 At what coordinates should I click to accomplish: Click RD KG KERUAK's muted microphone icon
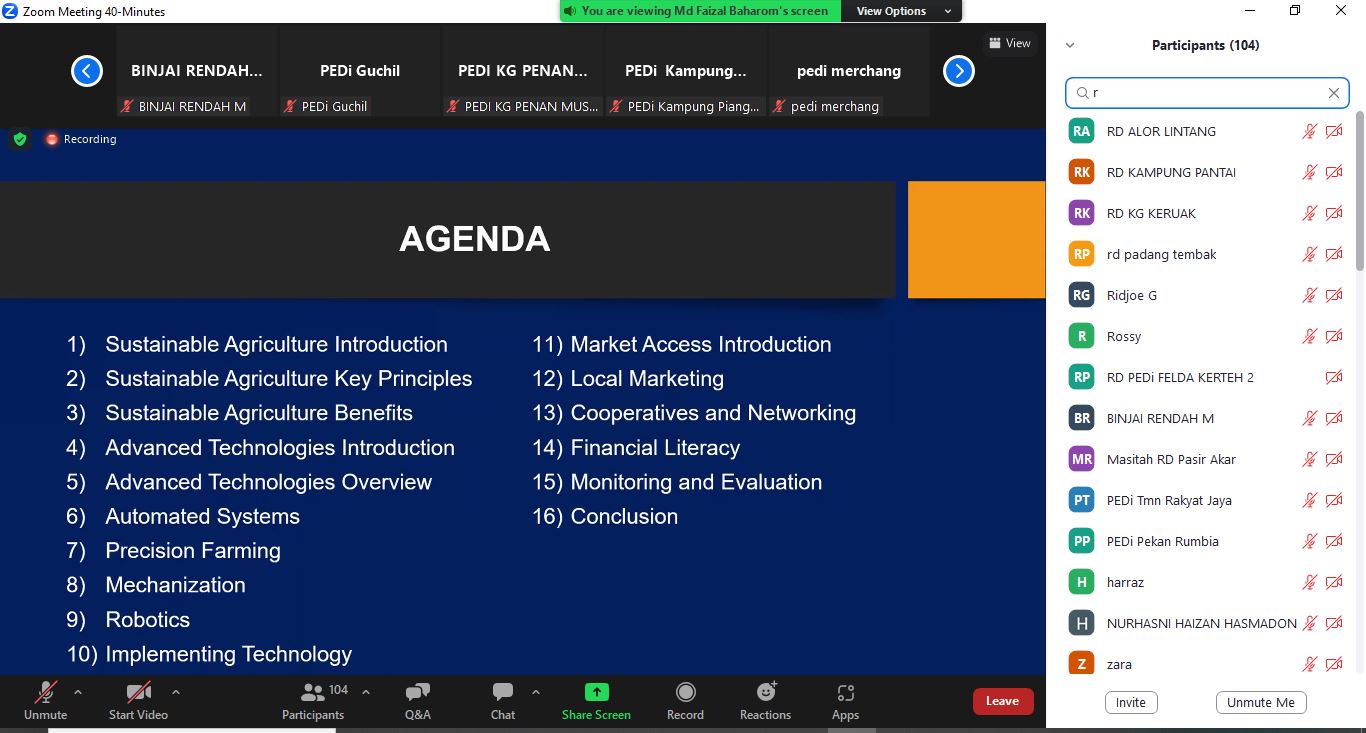point(1310,213)
